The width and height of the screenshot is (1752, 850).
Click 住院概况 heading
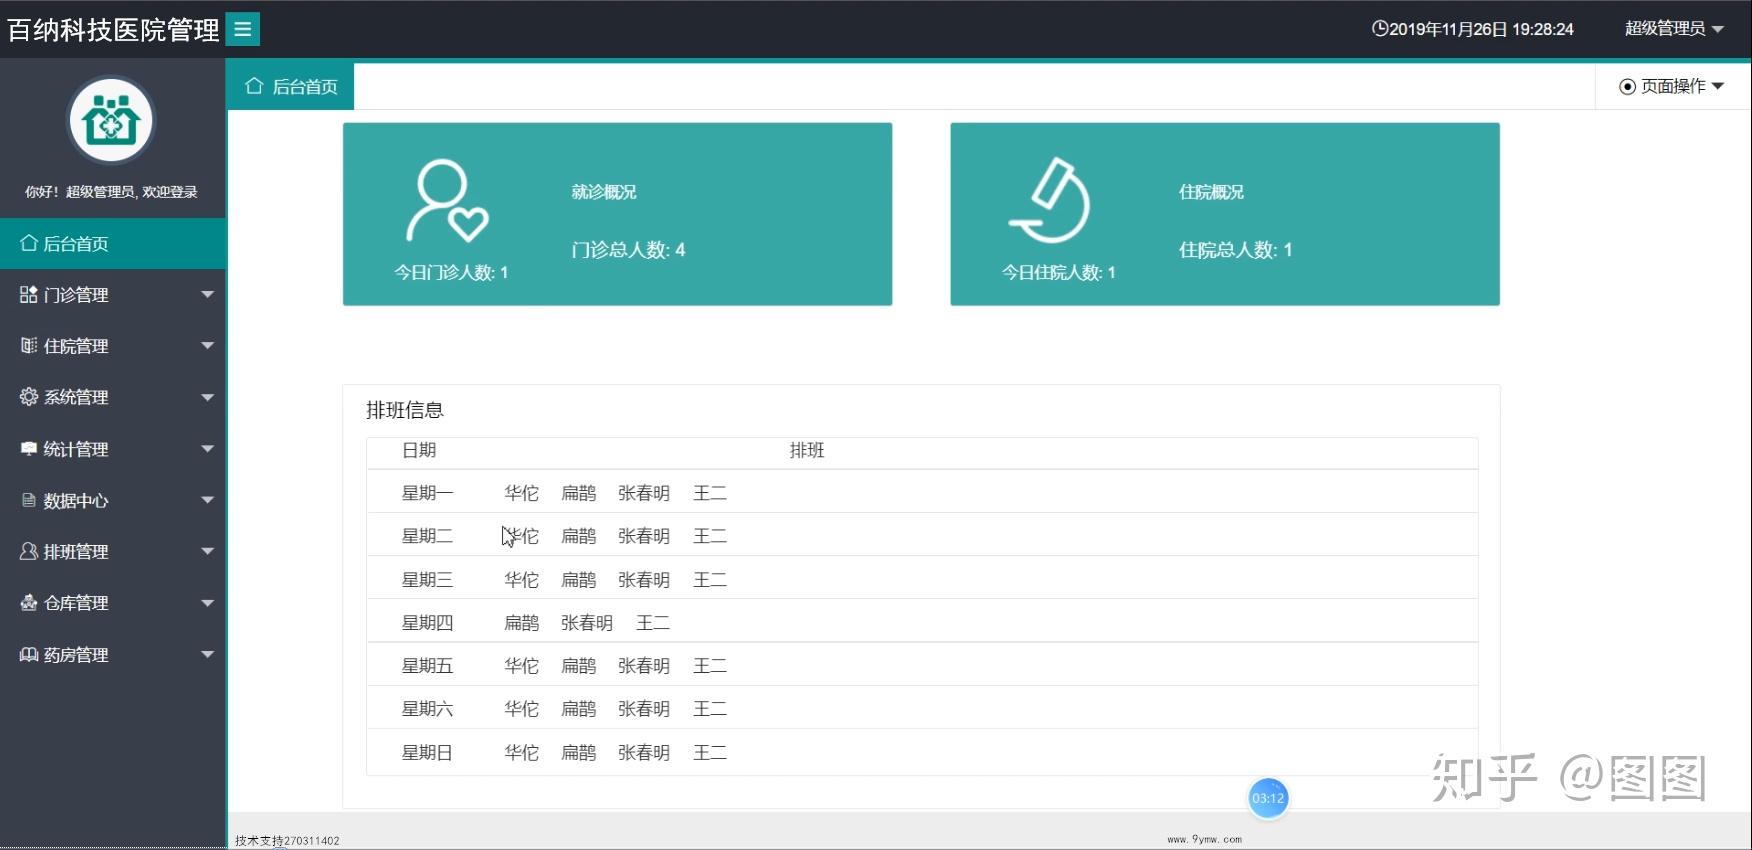point(1211,192)
